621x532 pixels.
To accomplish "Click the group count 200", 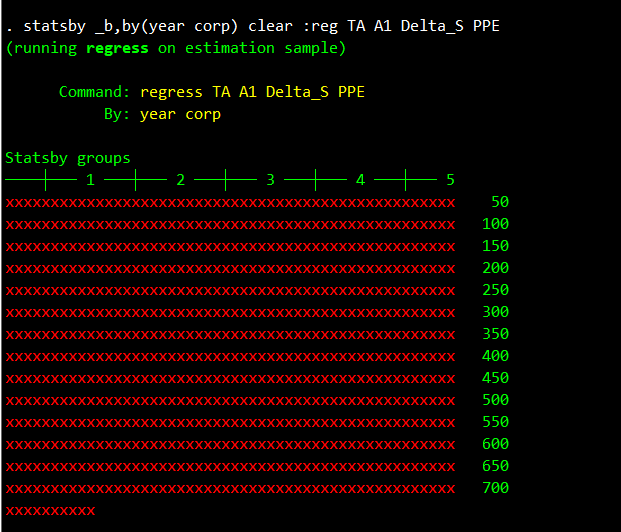I will coord(495,268).
